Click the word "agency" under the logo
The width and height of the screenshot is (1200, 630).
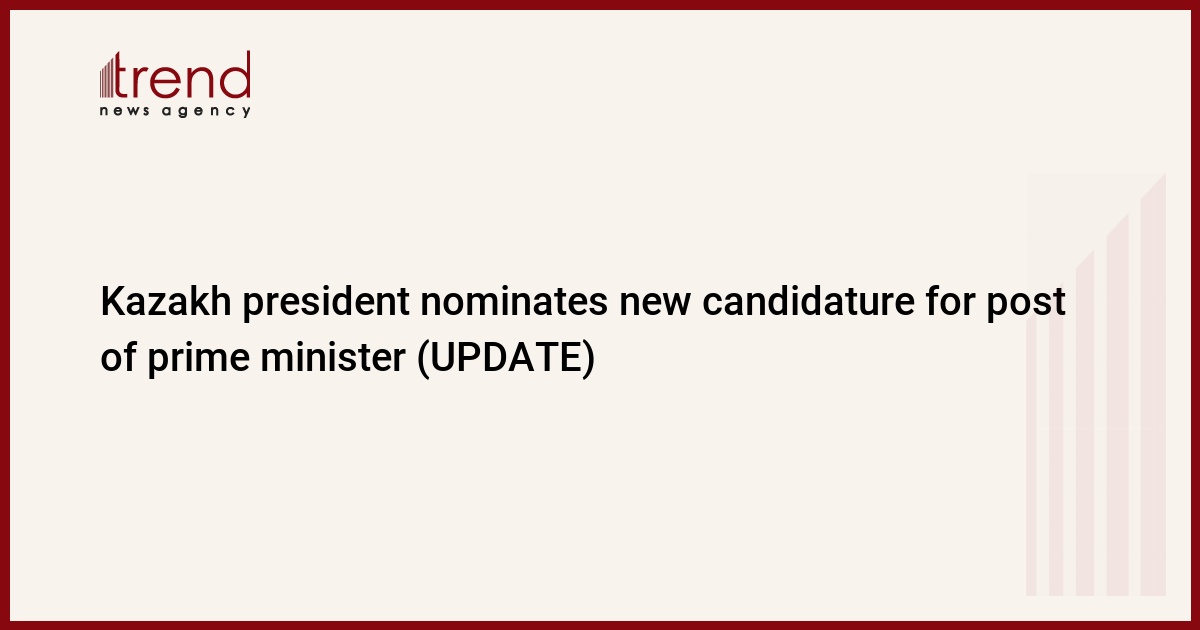[218, 111]
